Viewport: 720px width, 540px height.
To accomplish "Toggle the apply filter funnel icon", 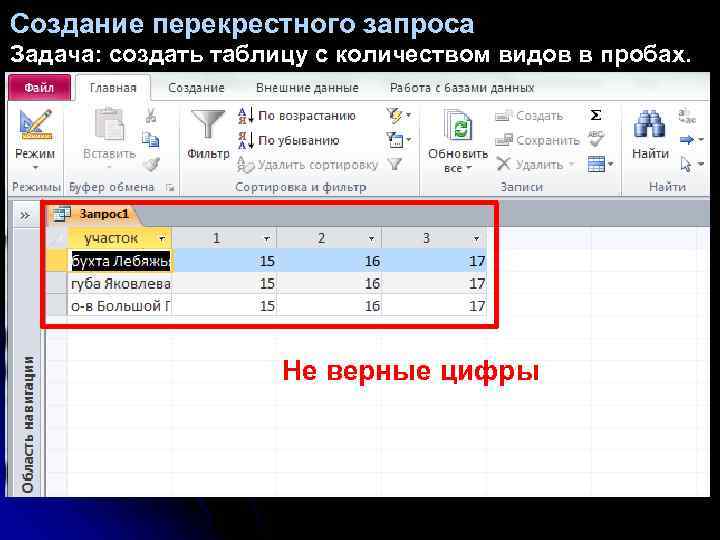I will [x=394, y=164].
